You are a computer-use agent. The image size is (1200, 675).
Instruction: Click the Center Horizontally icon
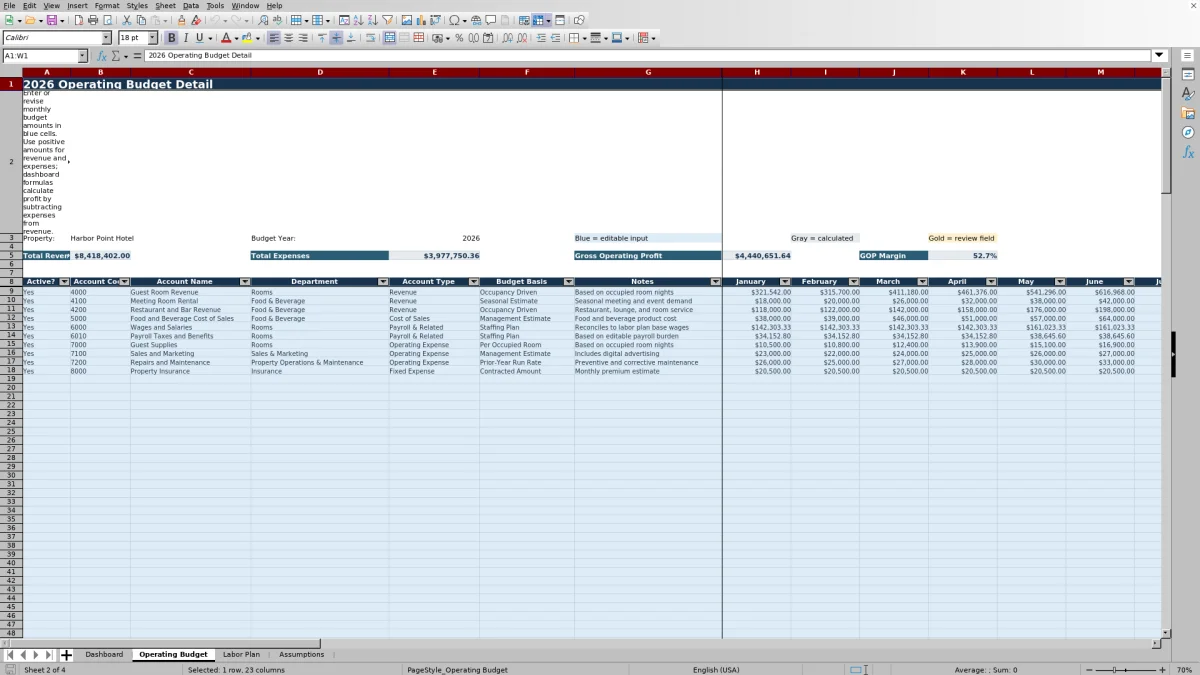(288, 38)
